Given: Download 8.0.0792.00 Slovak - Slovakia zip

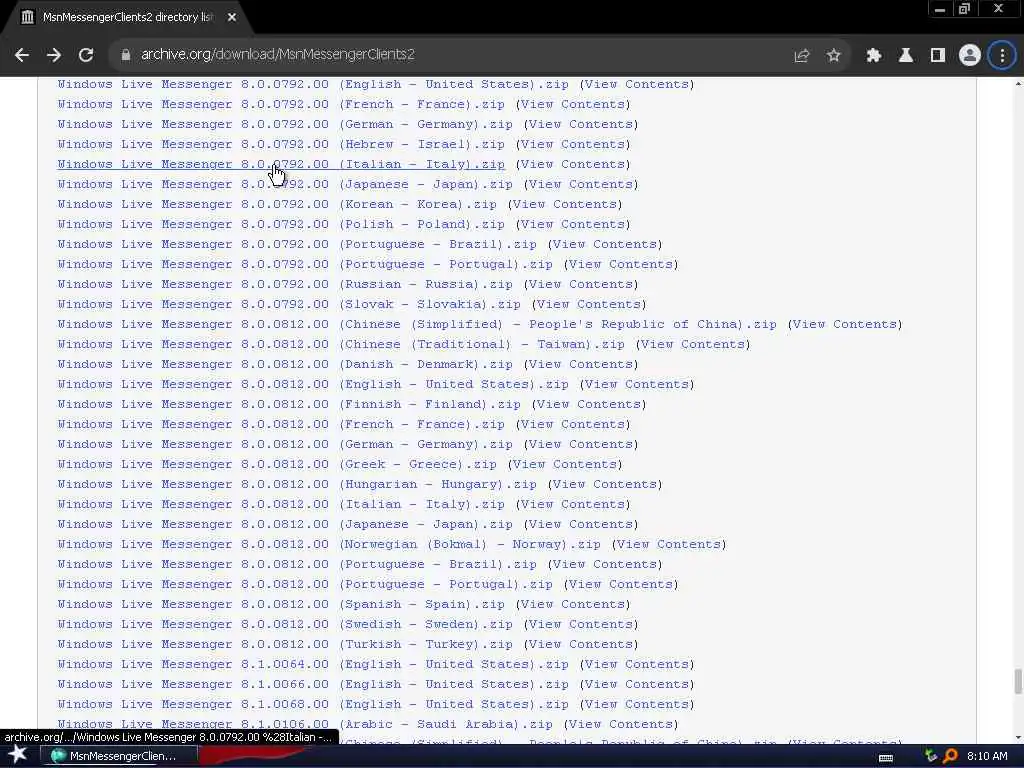Looking at the screenshot, I should pyautogui.click(x=289, y=304).
